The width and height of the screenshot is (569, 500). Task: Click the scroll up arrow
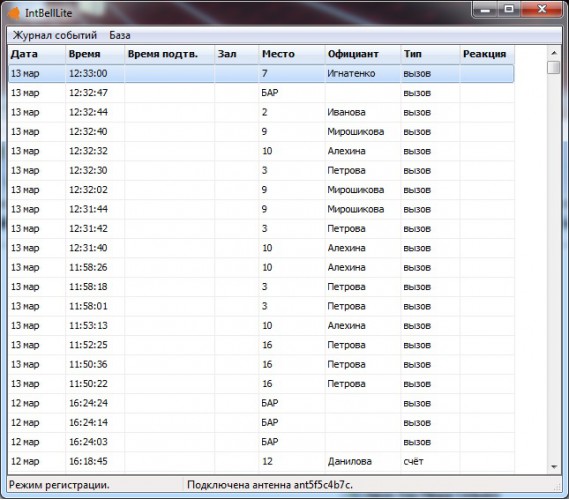[x=554, y=53]
